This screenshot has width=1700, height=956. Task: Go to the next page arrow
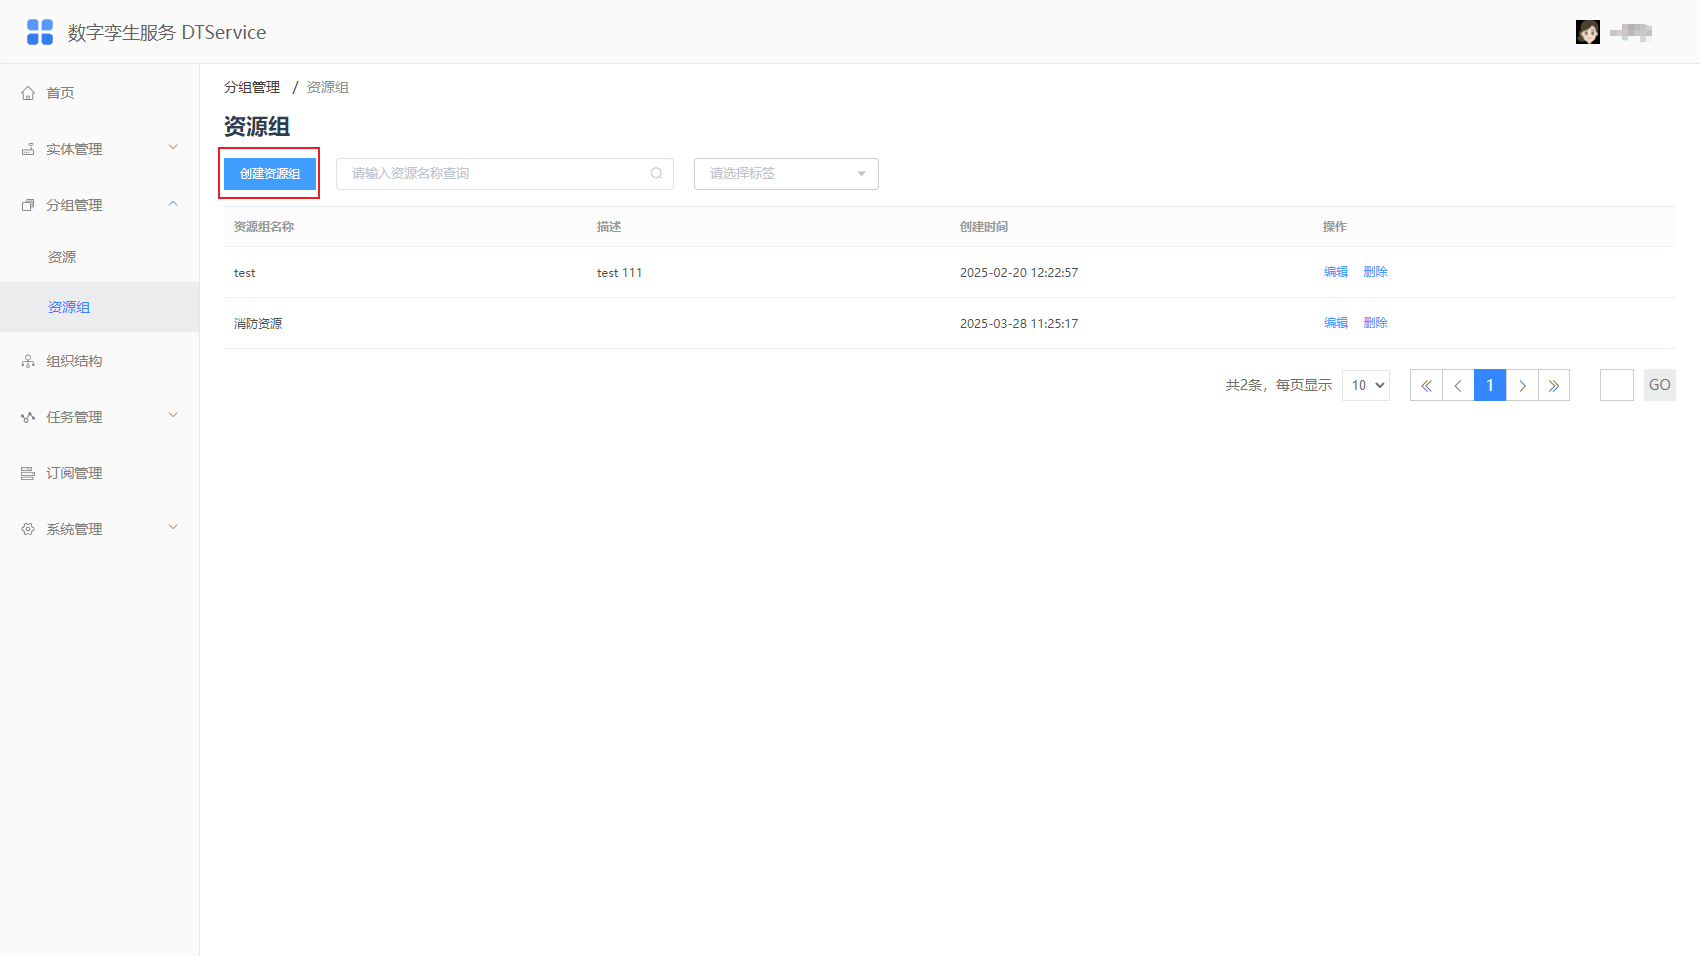click(x=1522, y=385)
